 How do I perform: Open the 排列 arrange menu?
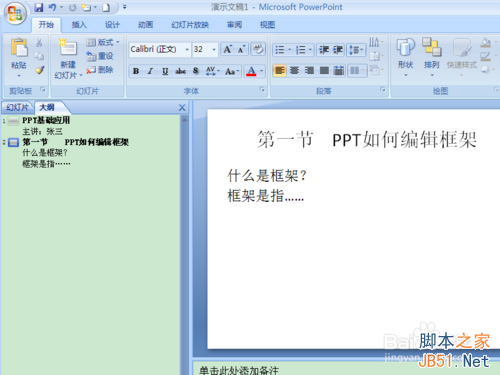pos(432,57)
